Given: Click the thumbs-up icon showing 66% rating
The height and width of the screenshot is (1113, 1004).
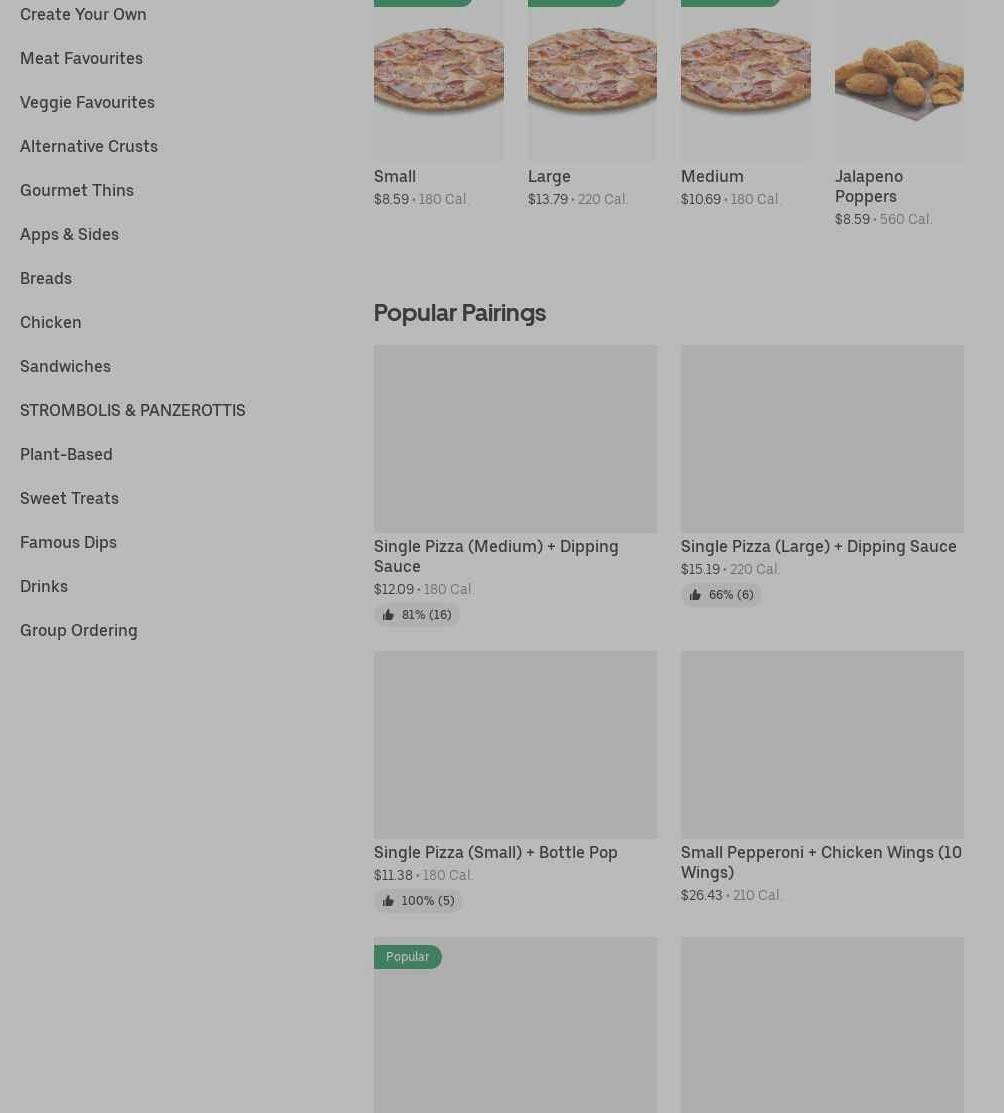Looking at the screenshot, I should point(695,595).
